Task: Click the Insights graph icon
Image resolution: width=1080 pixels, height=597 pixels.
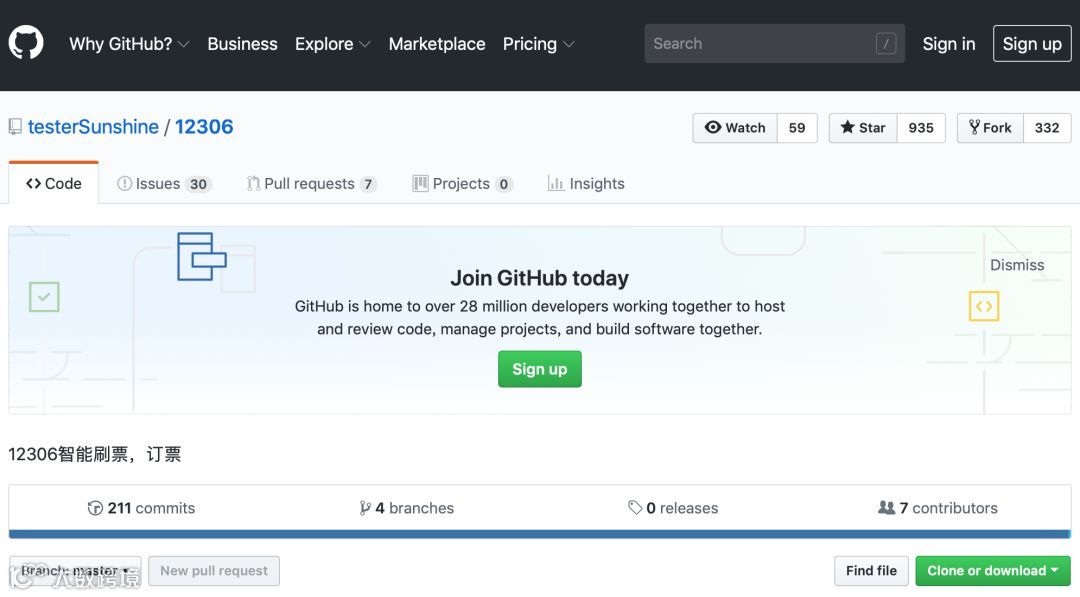Action: coord(555,184)
